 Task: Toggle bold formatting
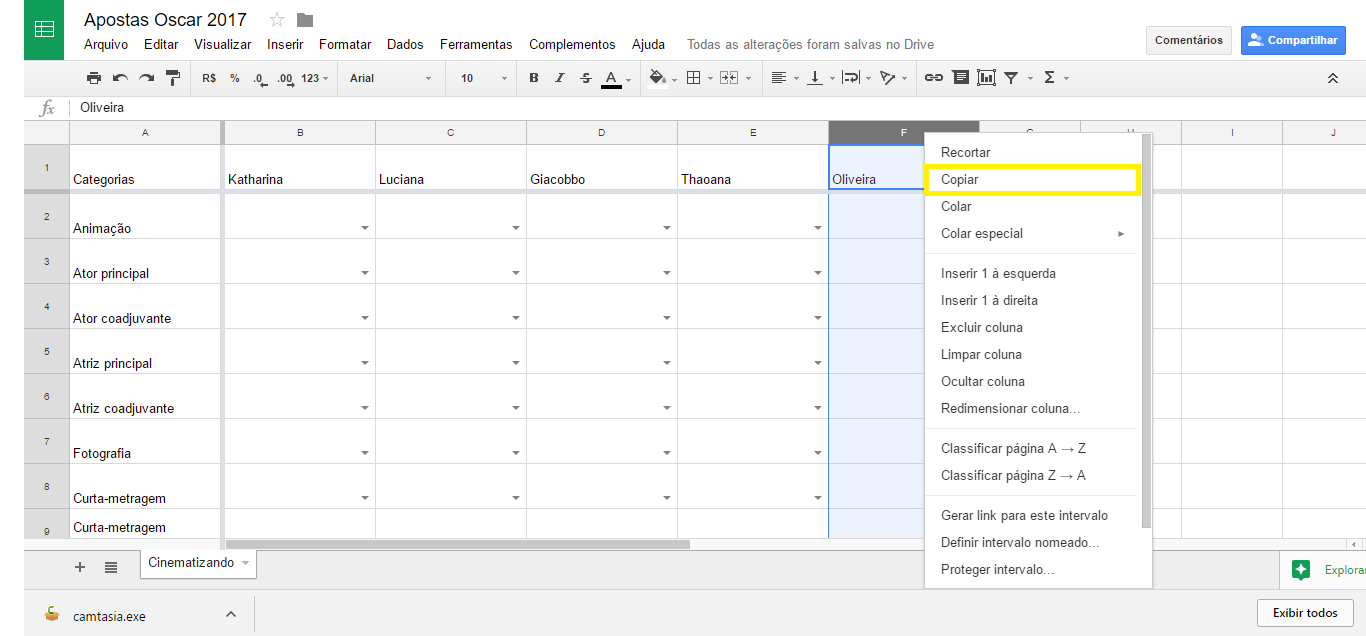[x=533, y=78]
